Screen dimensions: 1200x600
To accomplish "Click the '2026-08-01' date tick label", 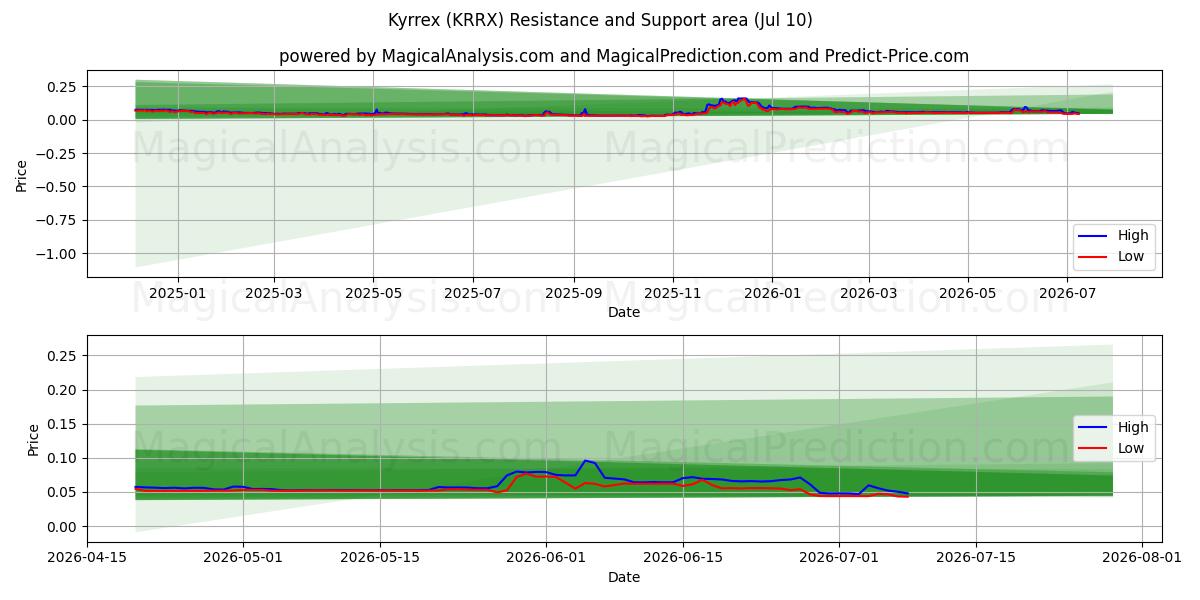I will (1142, 558).
